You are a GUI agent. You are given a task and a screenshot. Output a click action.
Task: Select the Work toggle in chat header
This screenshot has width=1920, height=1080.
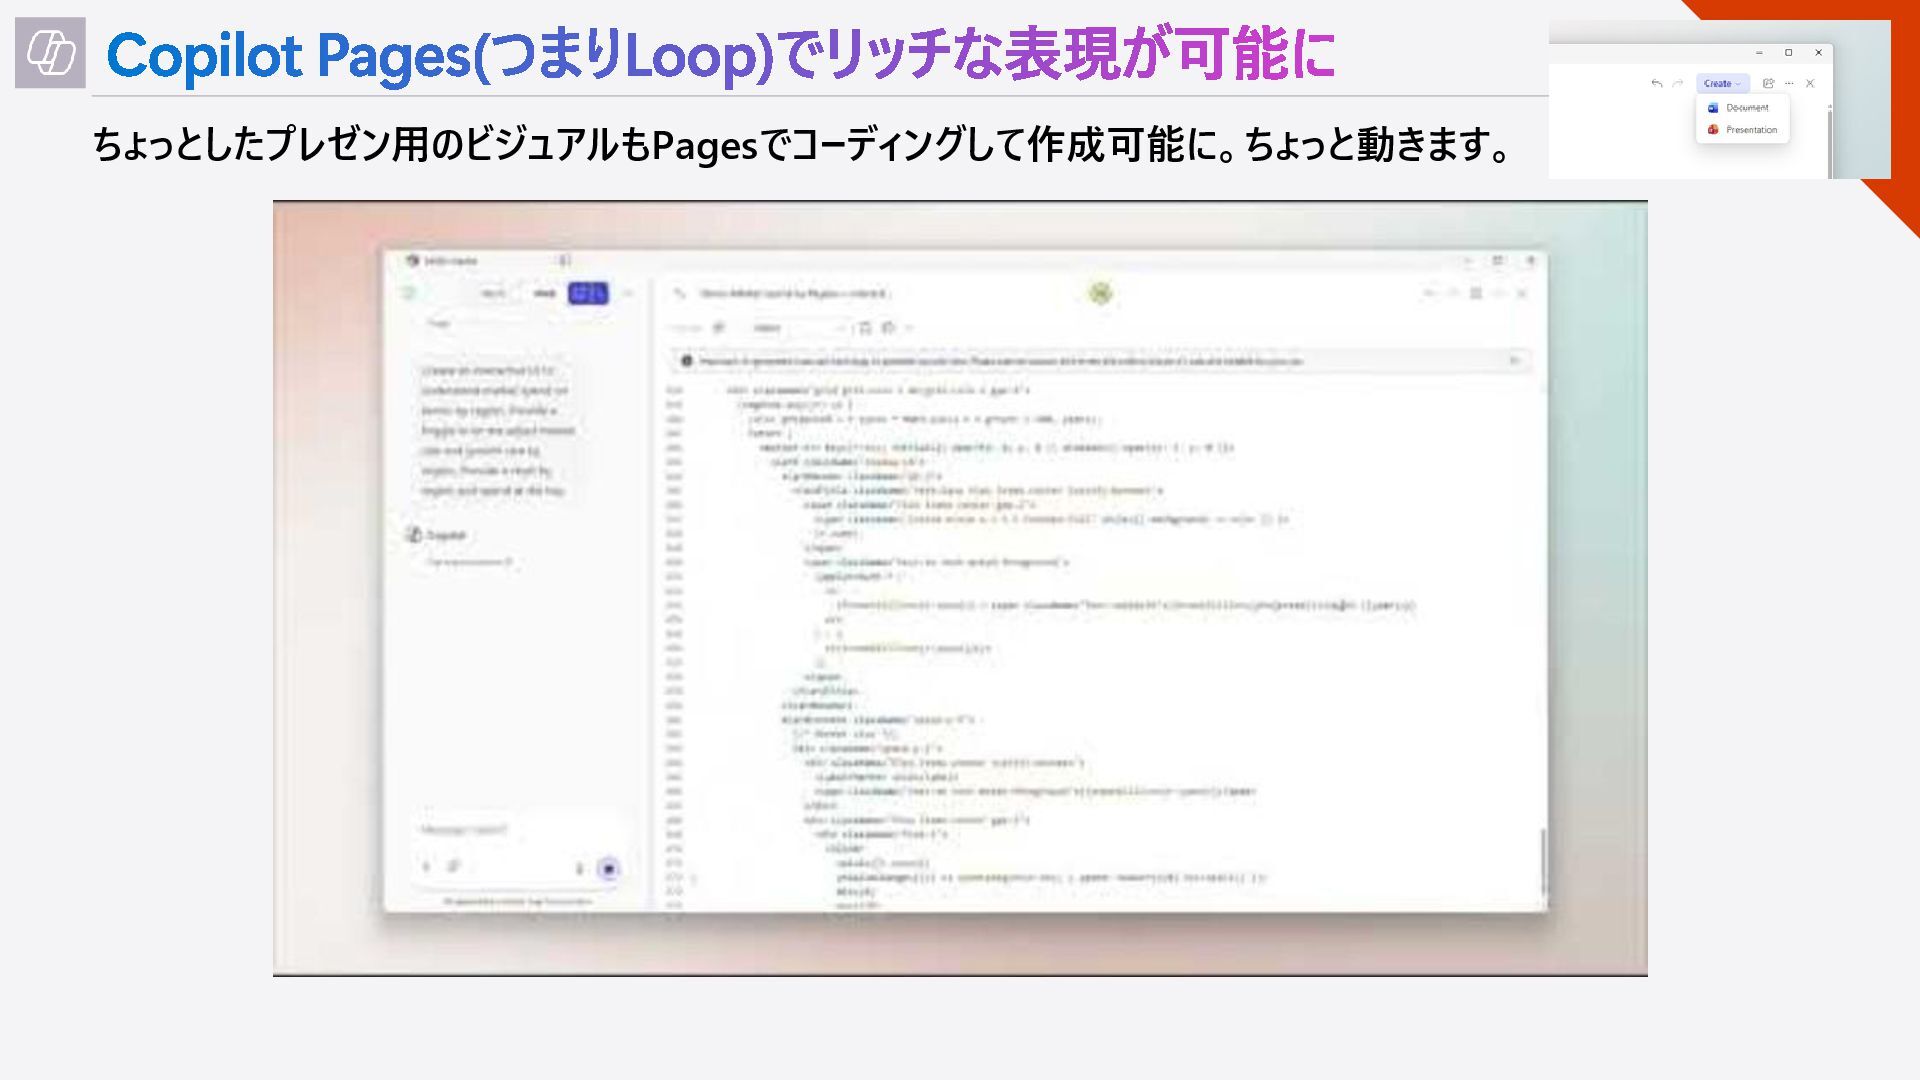[x=493, y=293]
